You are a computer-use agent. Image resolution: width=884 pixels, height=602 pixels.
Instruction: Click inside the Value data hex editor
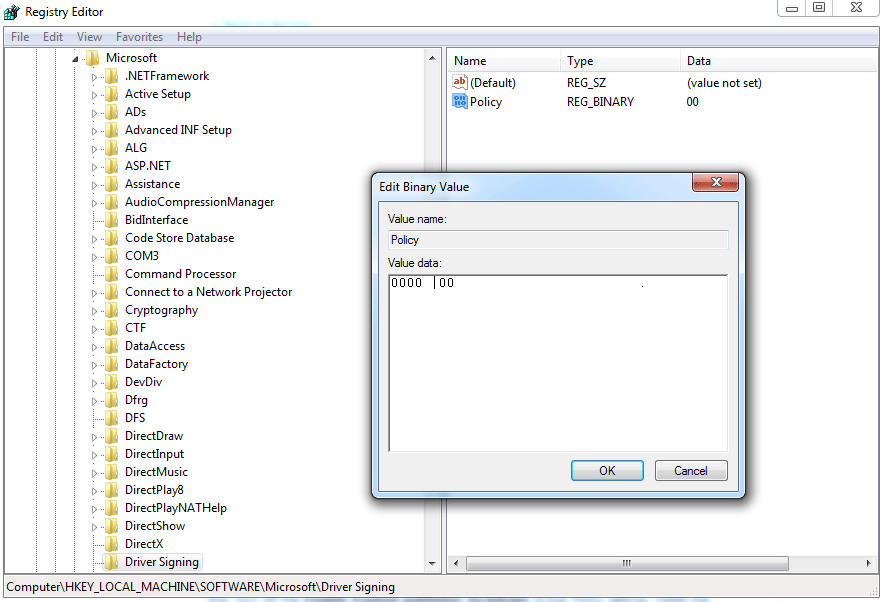[x=558, y=363]
